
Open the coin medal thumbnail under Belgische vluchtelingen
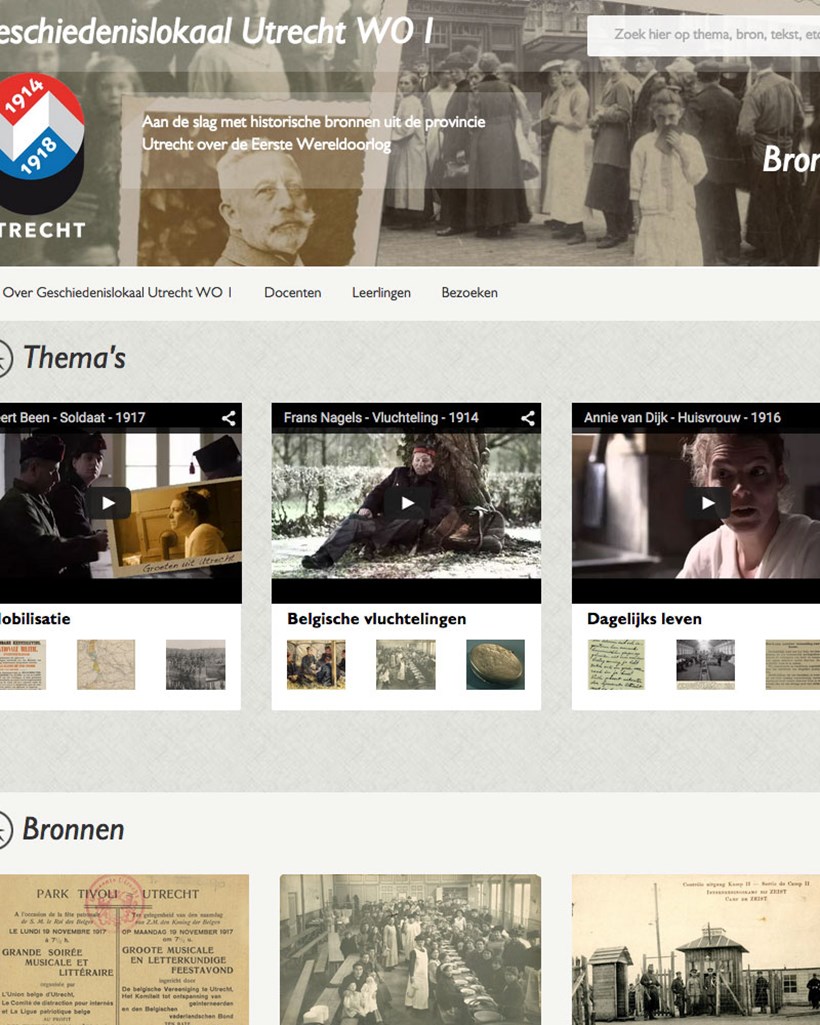tap(495, 664)
